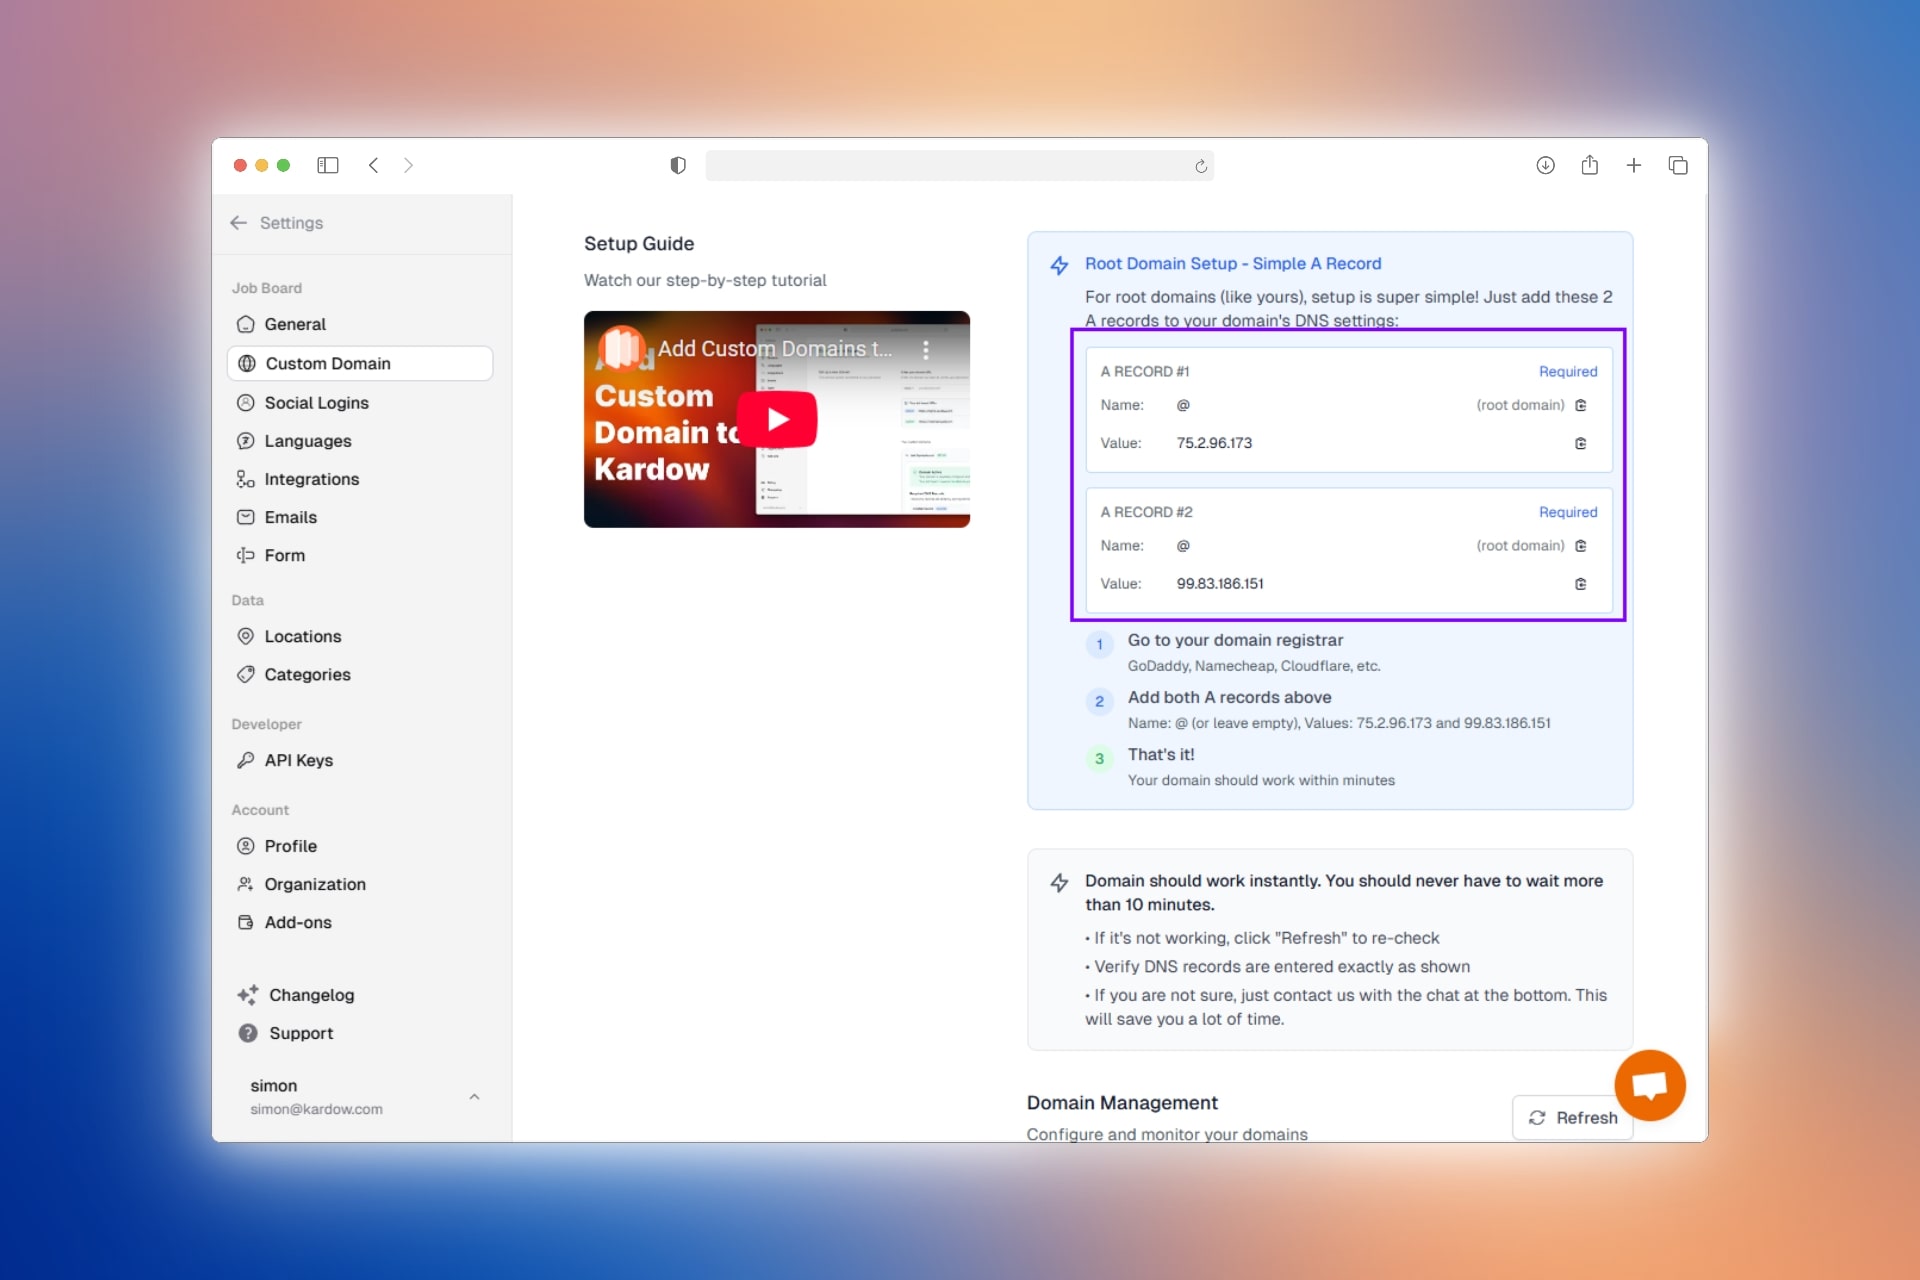
Task: Click the browser share icon
Action: point(1589,165)
